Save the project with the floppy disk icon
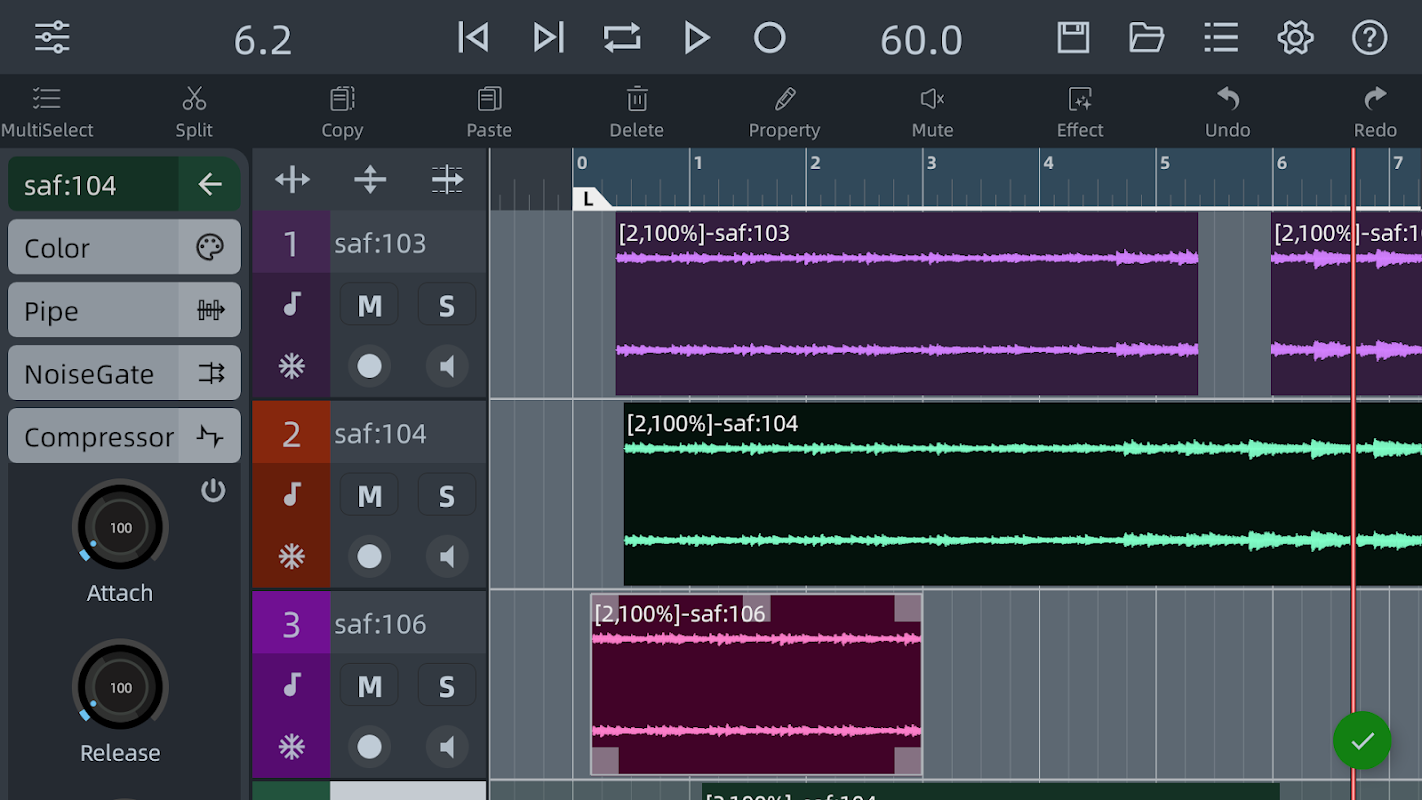The height and width of the screenshot is (800, 1422). click(1073, 38)
